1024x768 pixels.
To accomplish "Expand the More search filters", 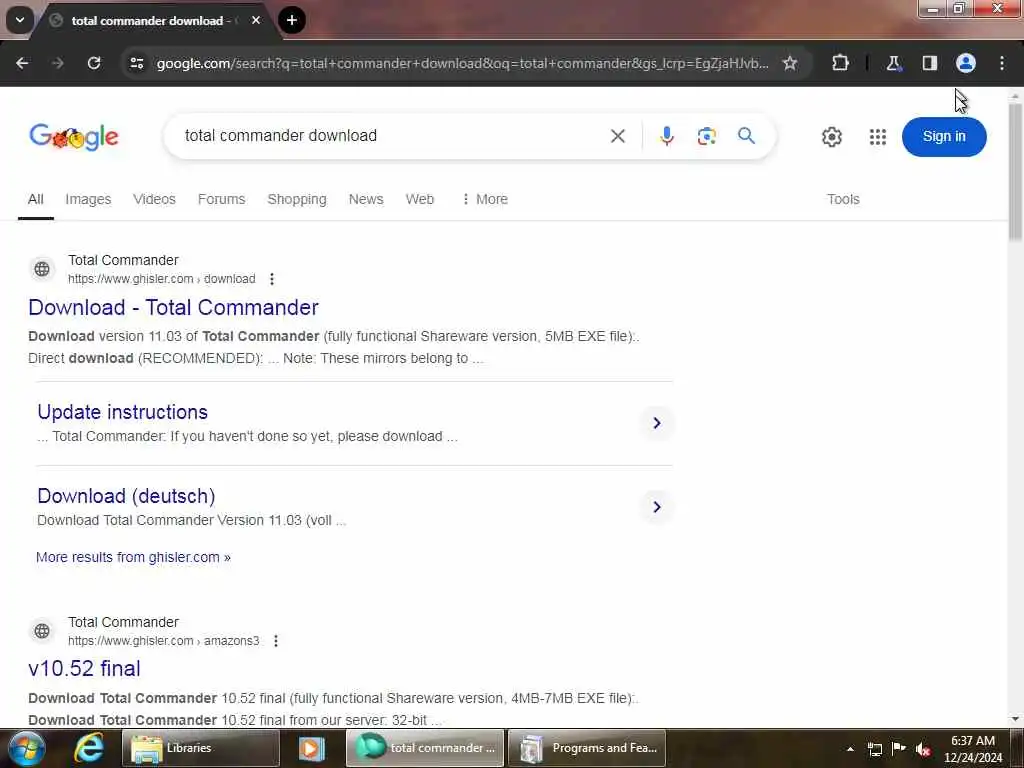I will pos(485,199).
